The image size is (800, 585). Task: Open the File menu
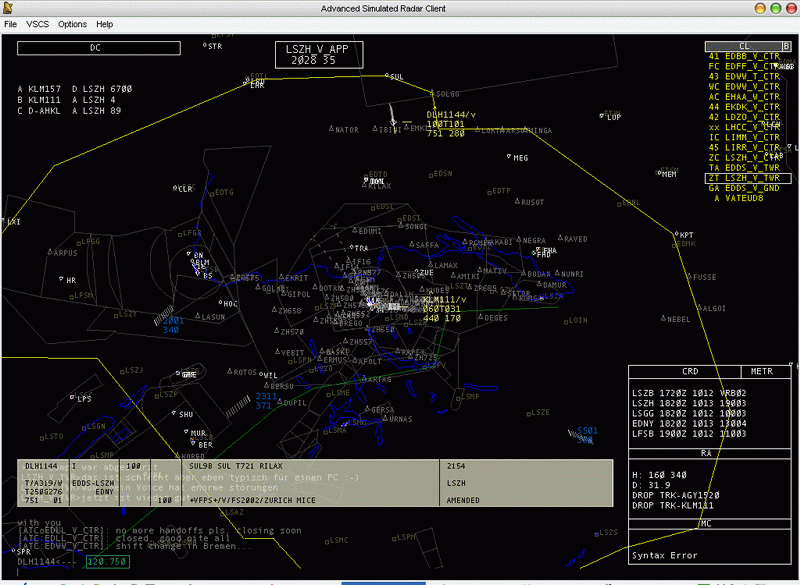10,23
